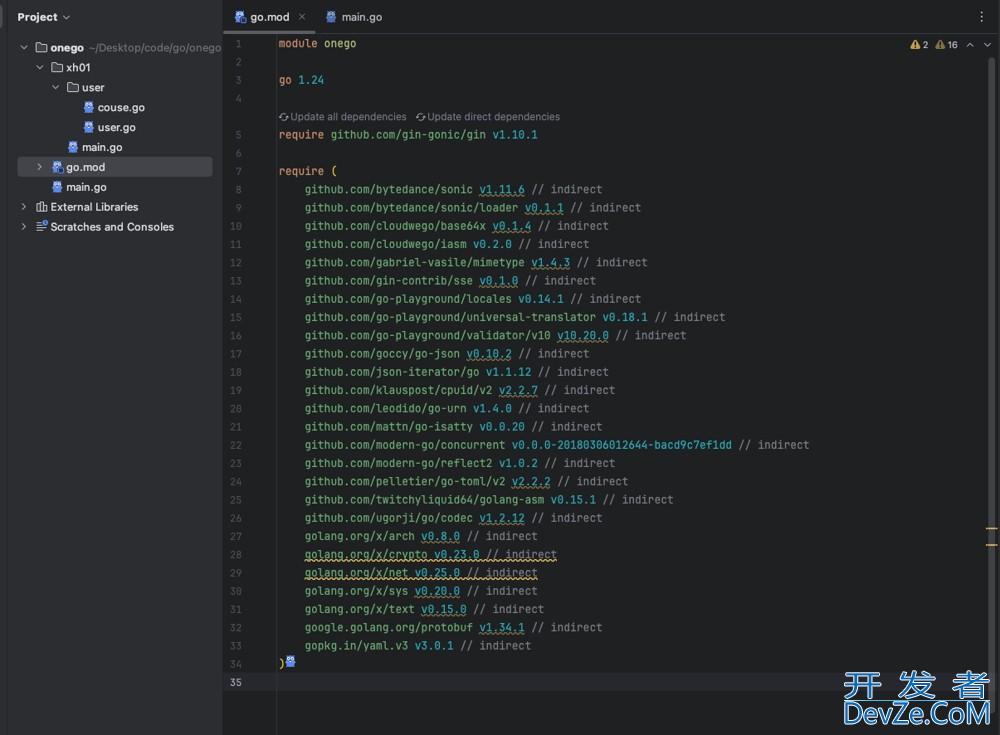This screenshot has width=1000, height=735.
Task: Collapse the user folder
Action: click(x=56, y=87)
